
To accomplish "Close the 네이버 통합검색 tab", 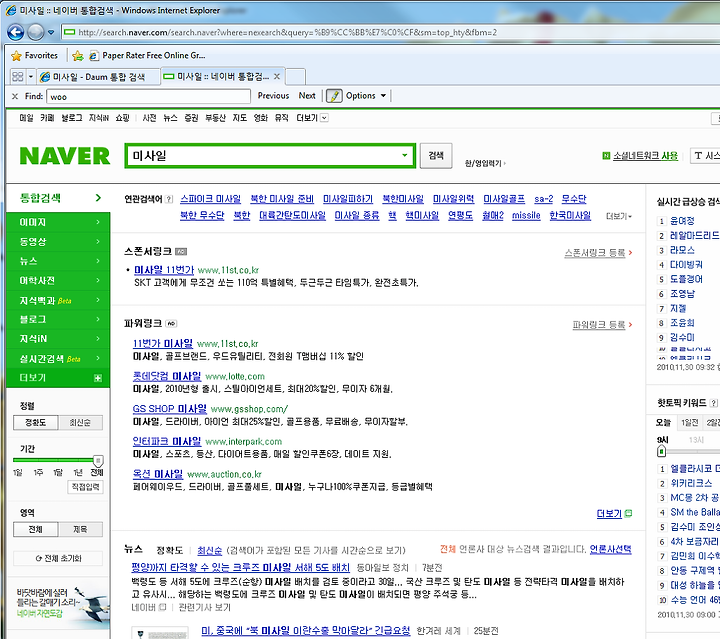I will [x=277, y=76].
